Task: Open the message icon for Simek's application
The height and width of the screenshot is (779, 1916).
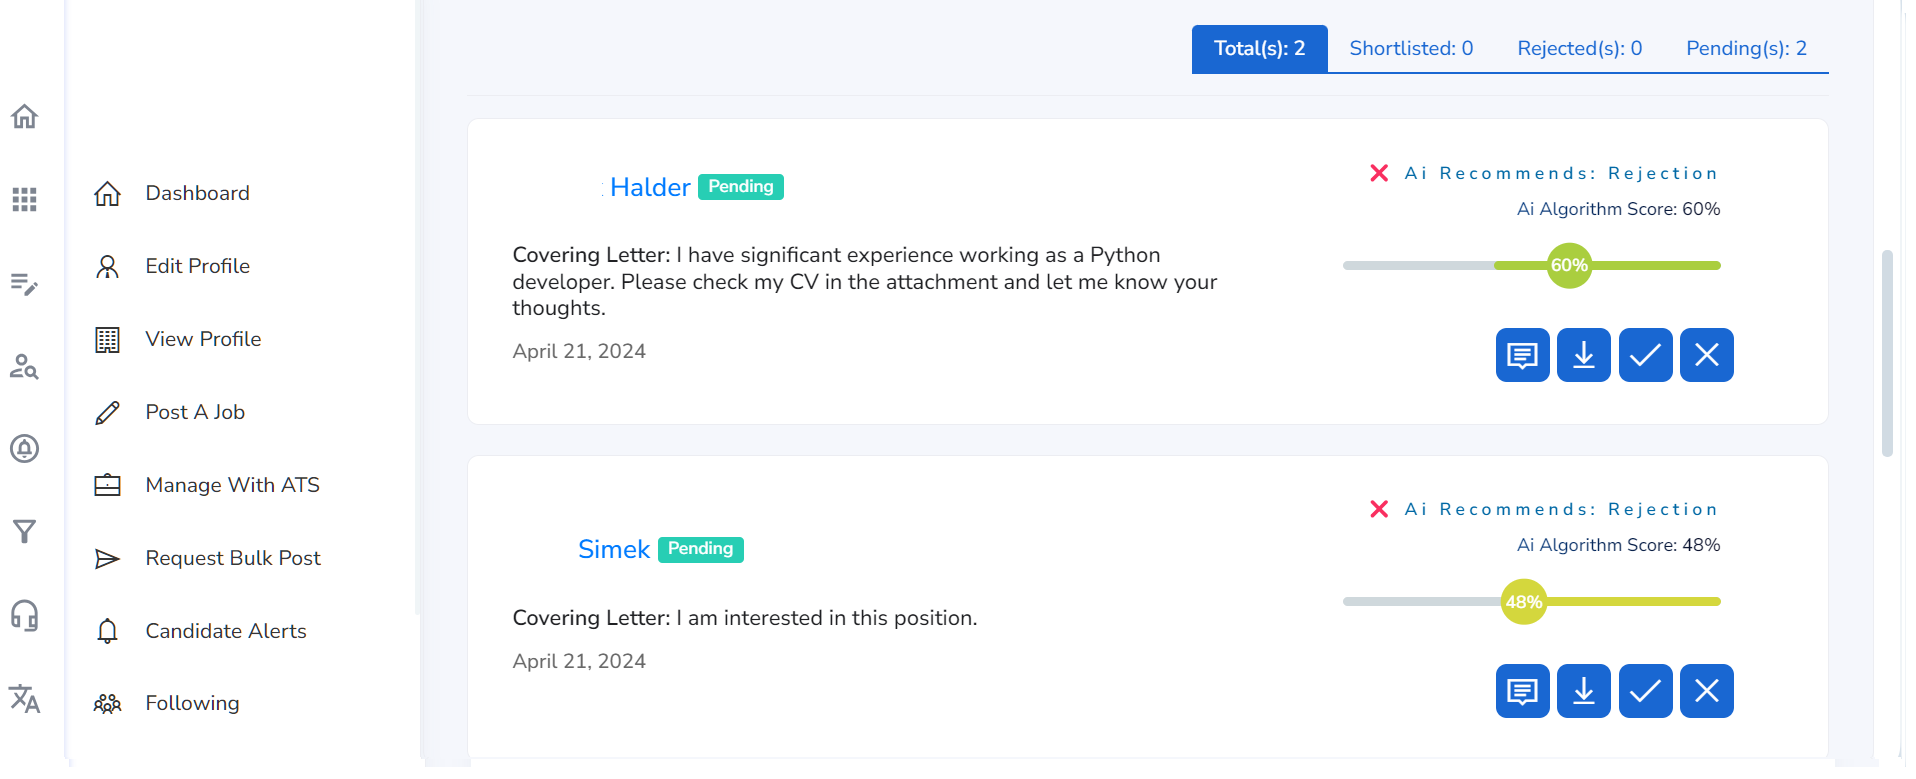Action: point(1522,691)
